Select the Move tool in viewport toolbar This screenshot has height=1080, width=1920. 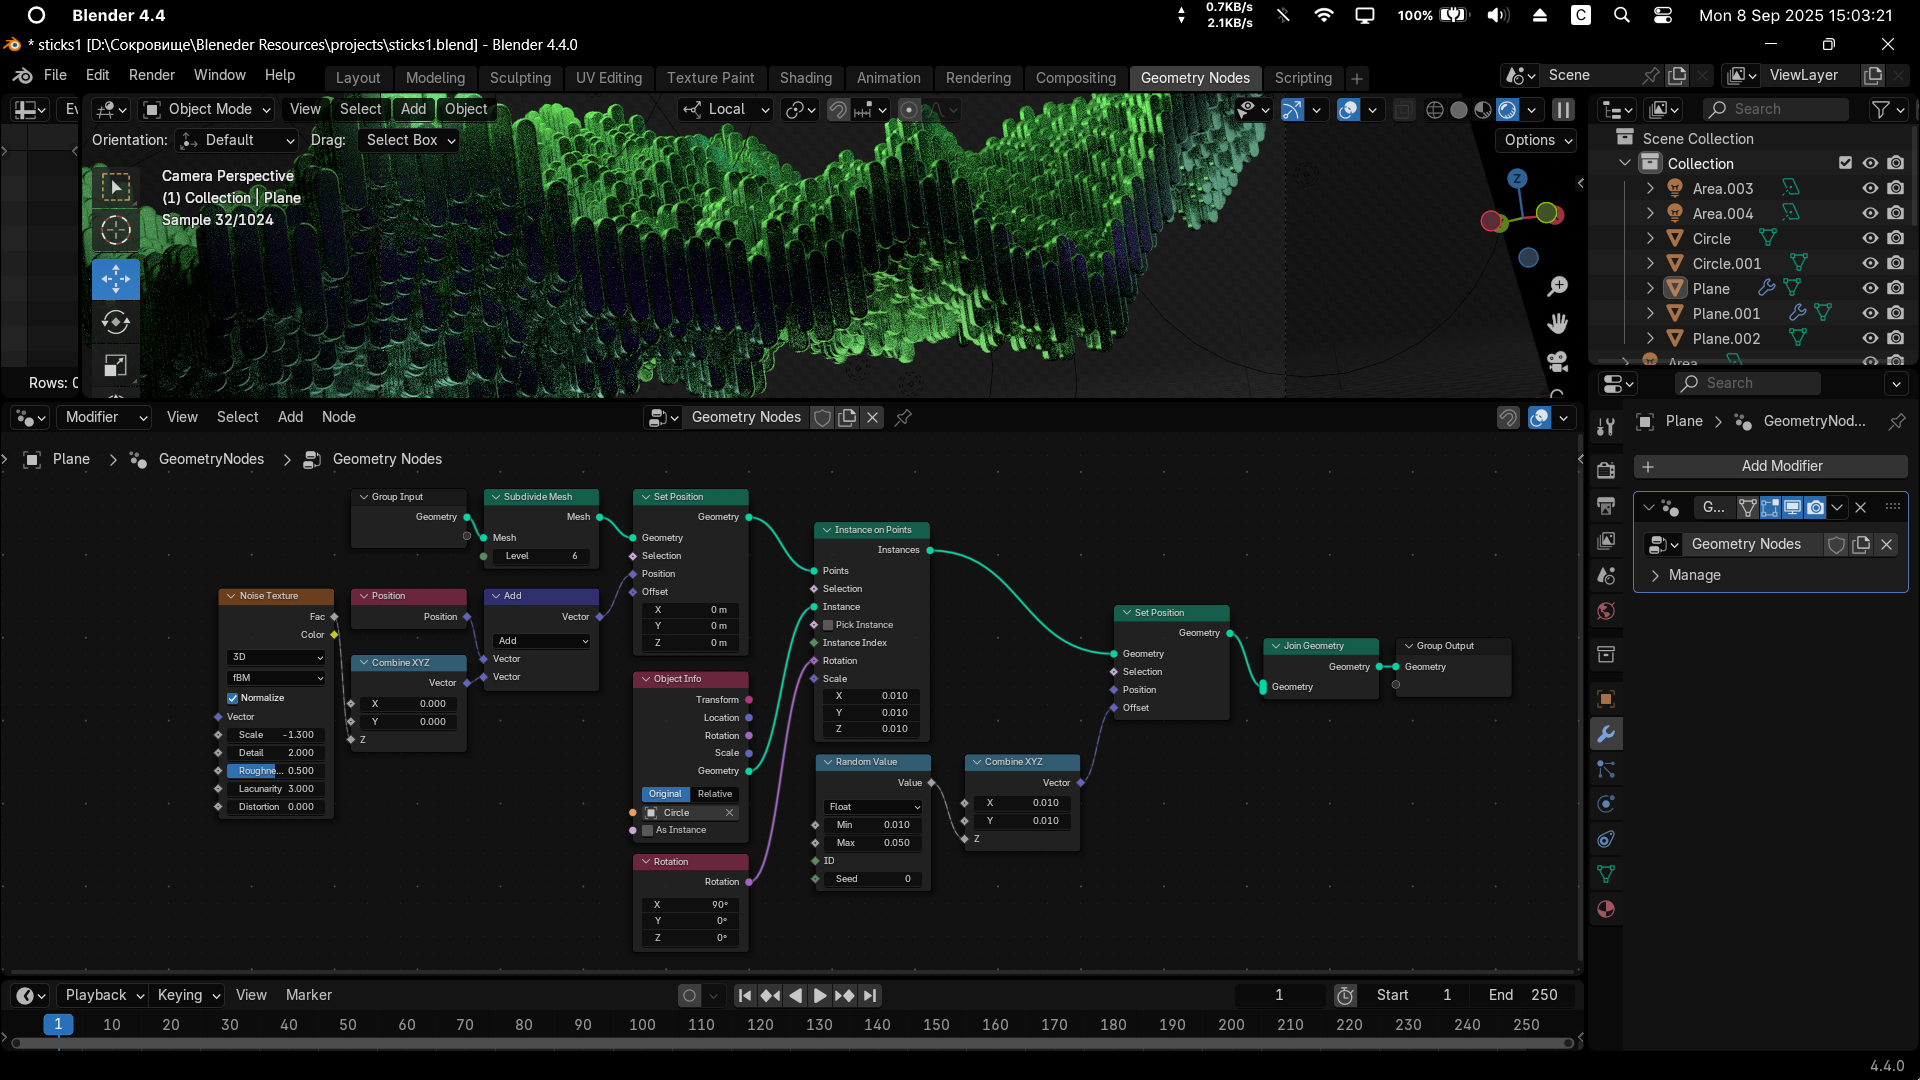115,279
